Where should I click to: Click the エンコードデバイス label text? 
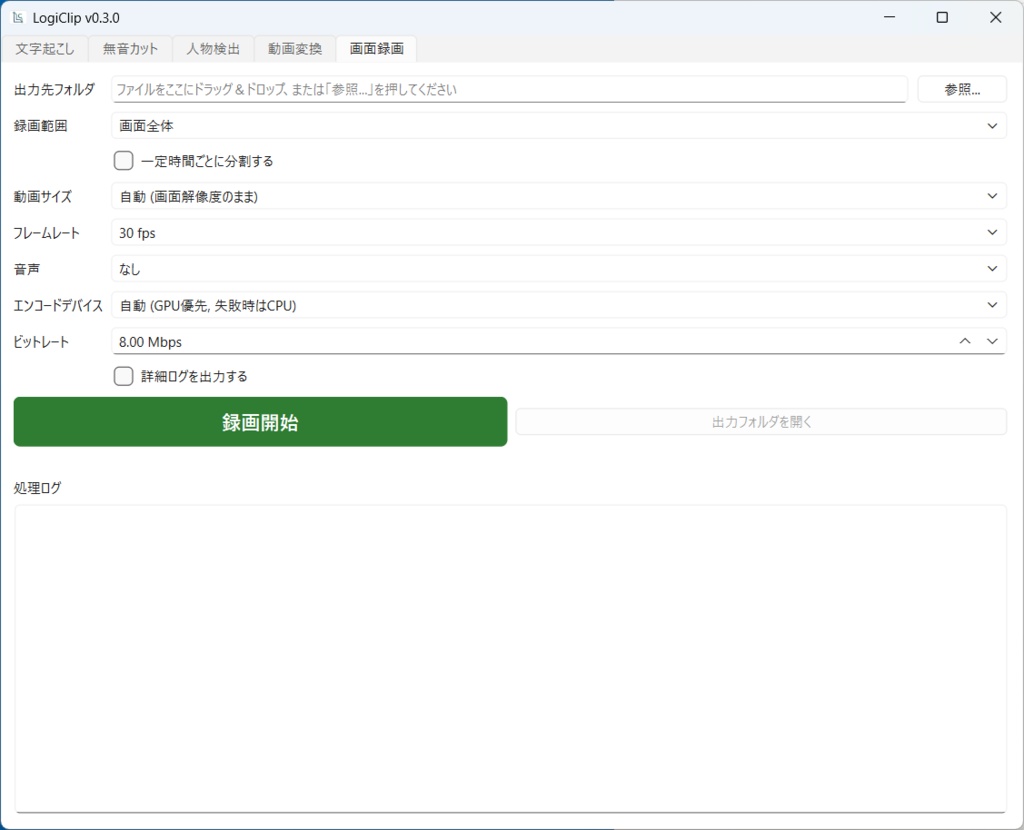(58, 305)
